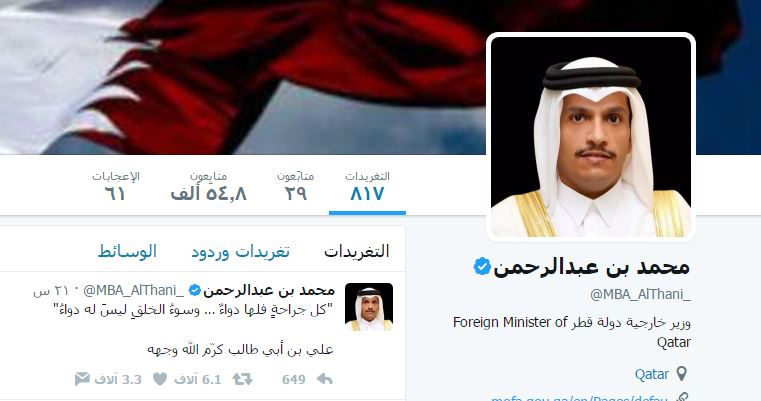This screenshot has height=401, width=761.
Task: Click the reply arrow icon on the tweet
Action: coord(324,379)
